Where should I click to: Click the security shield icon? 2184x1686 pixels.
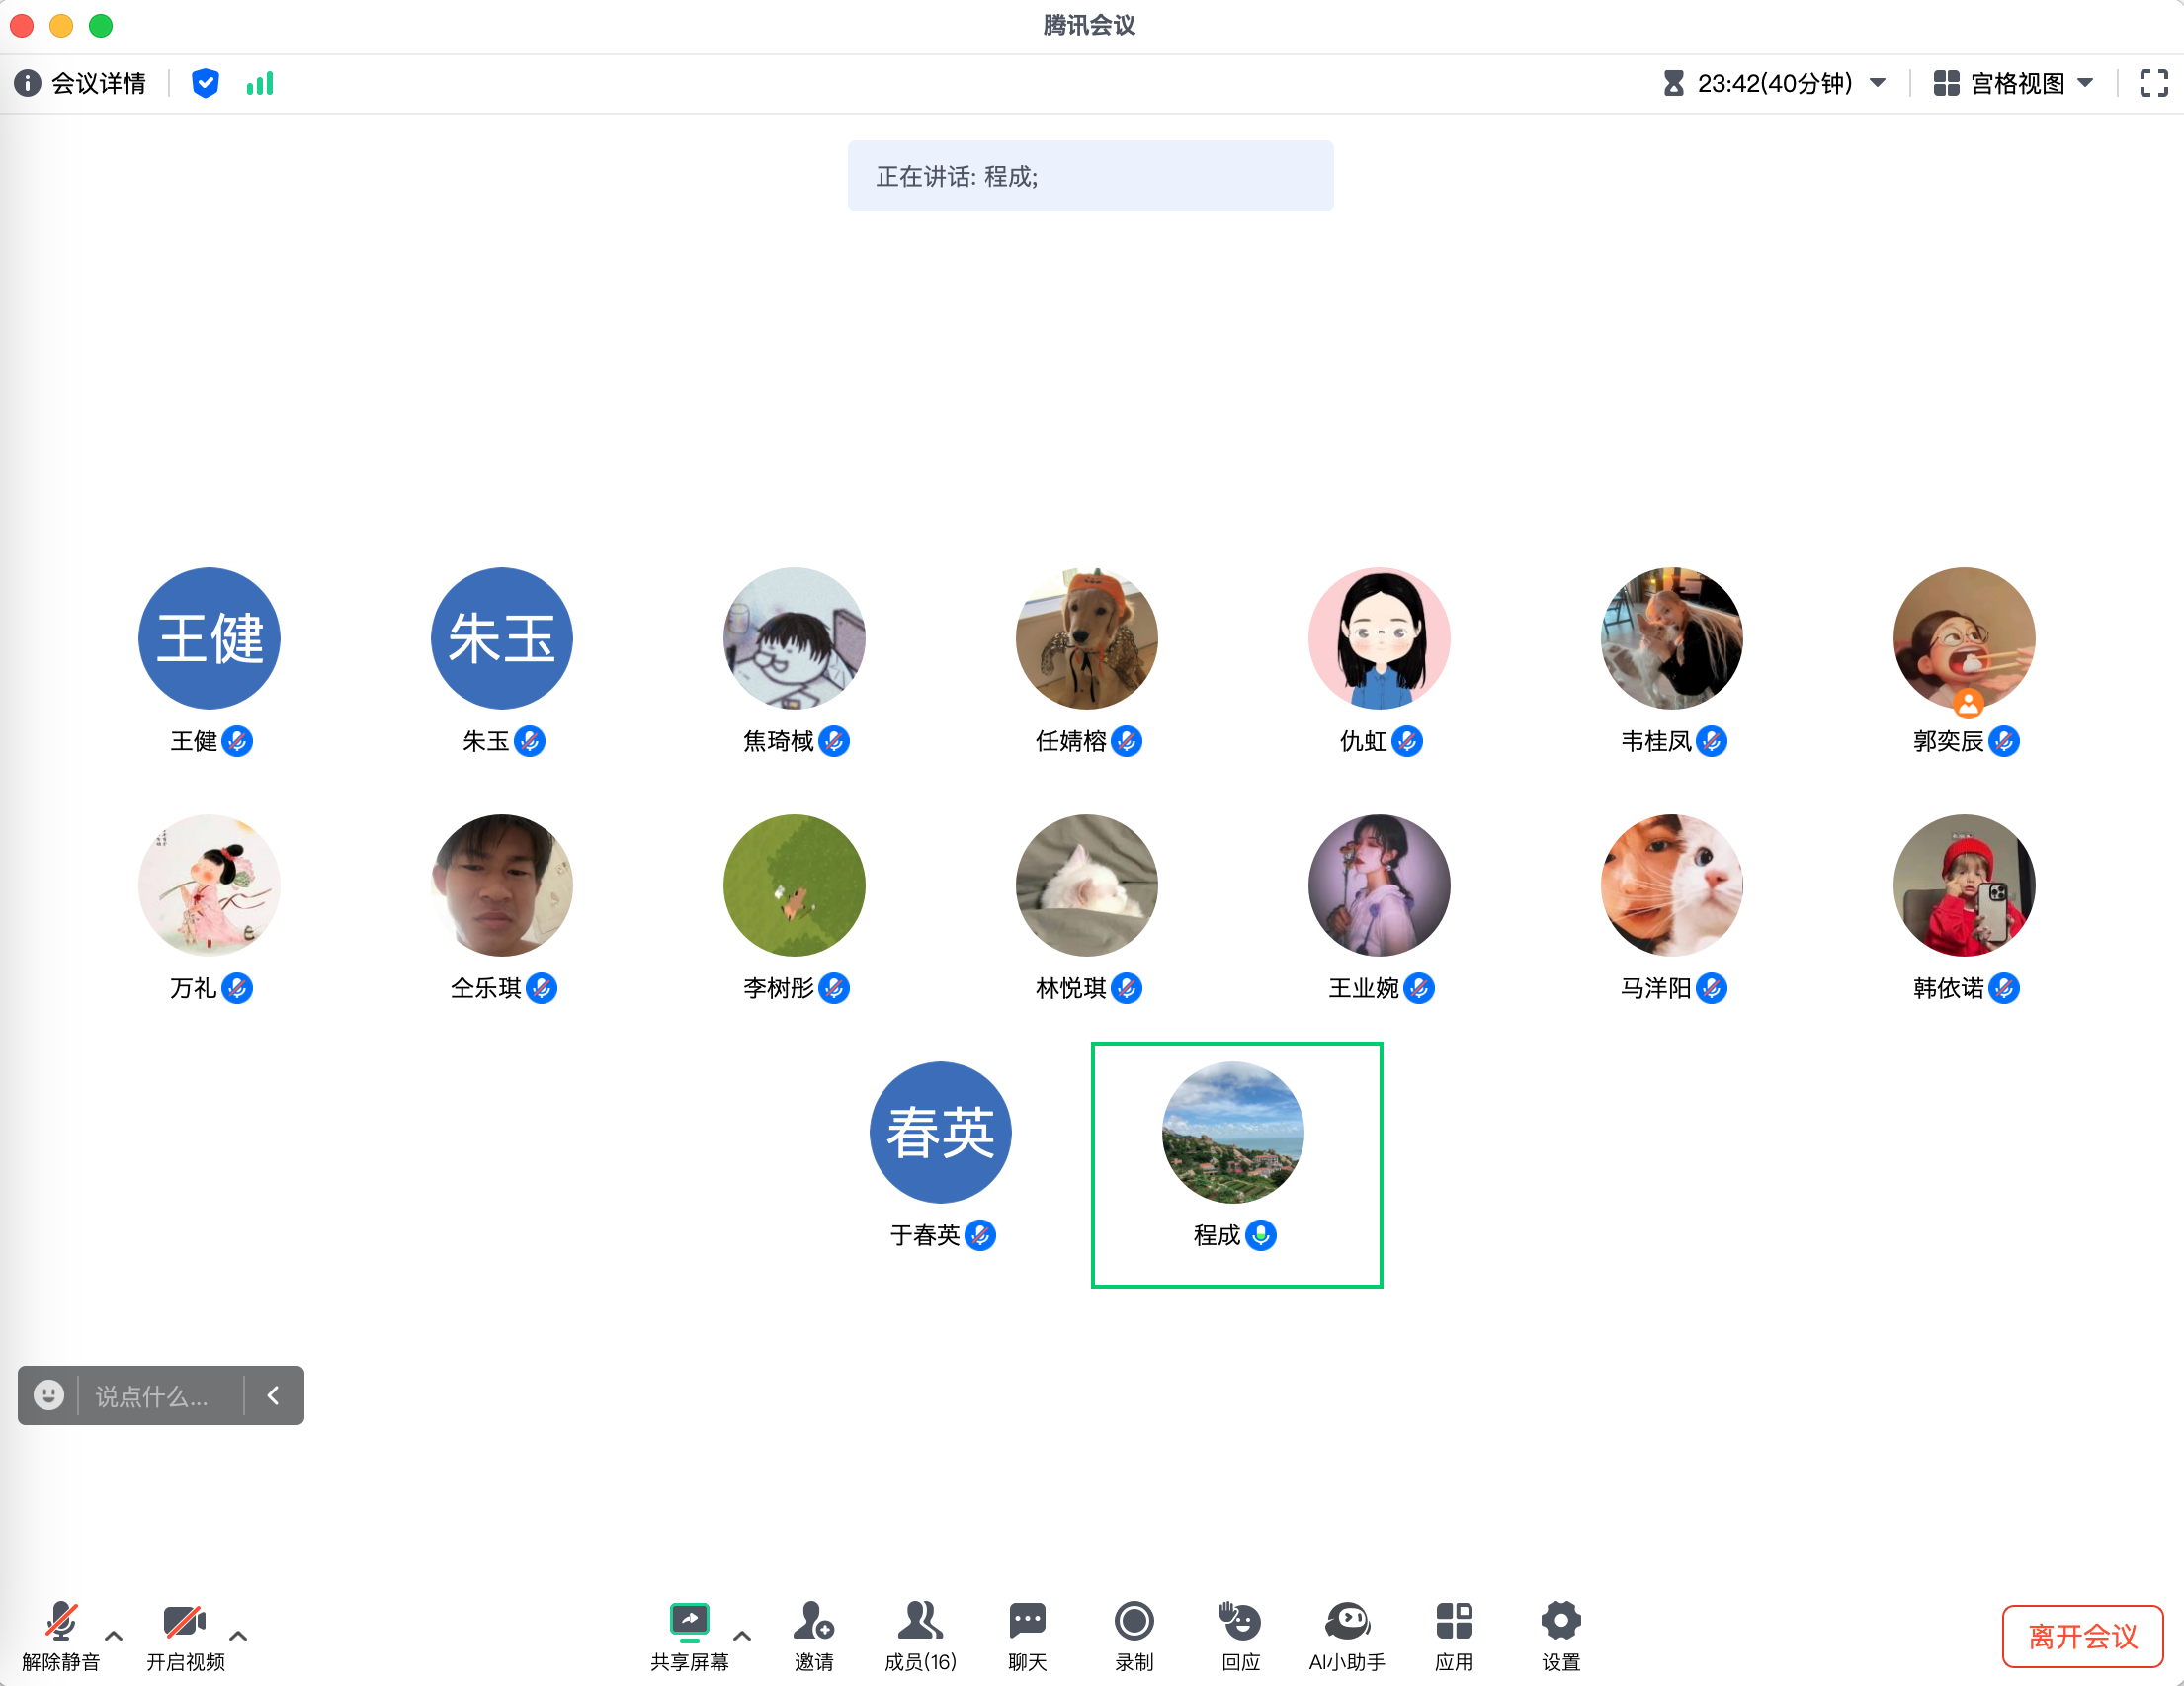click(x=205, y=83)
